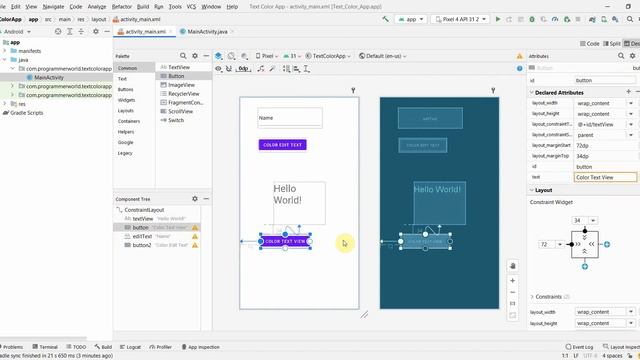
Task: Open the Terminal tool window
Action: pyautogui.click(x=45, y=347)
